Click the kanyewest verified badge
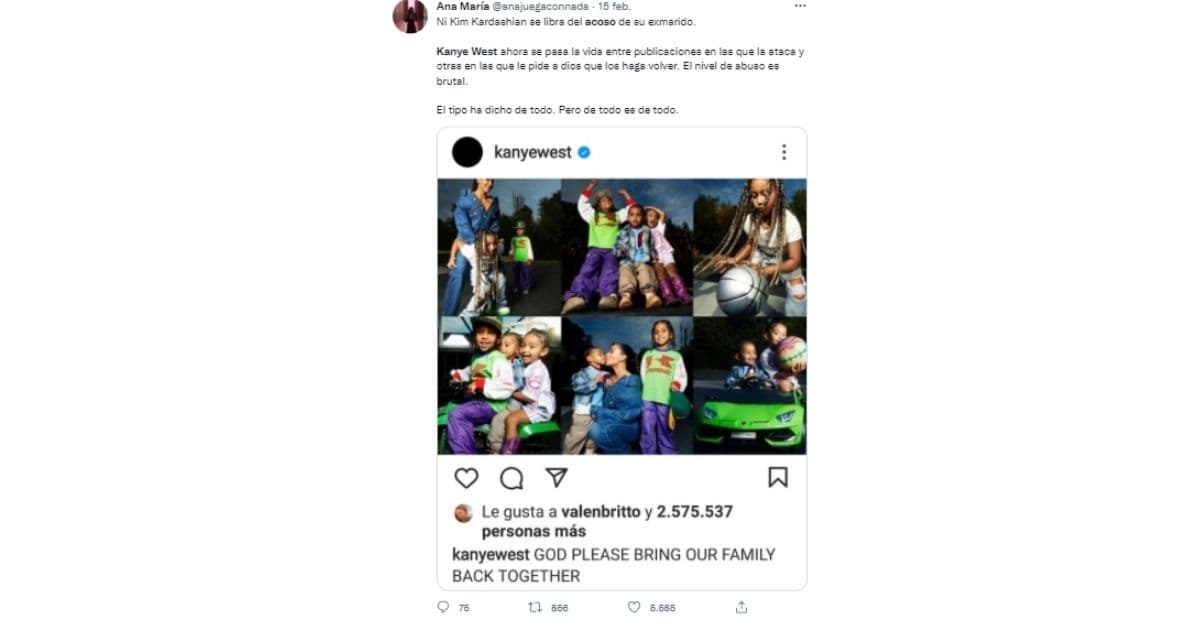 click(584, 153)
